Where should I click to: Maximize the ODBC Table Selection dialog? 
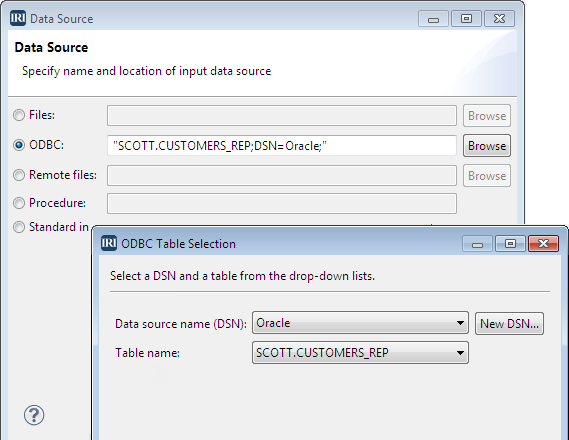[510, 243]
